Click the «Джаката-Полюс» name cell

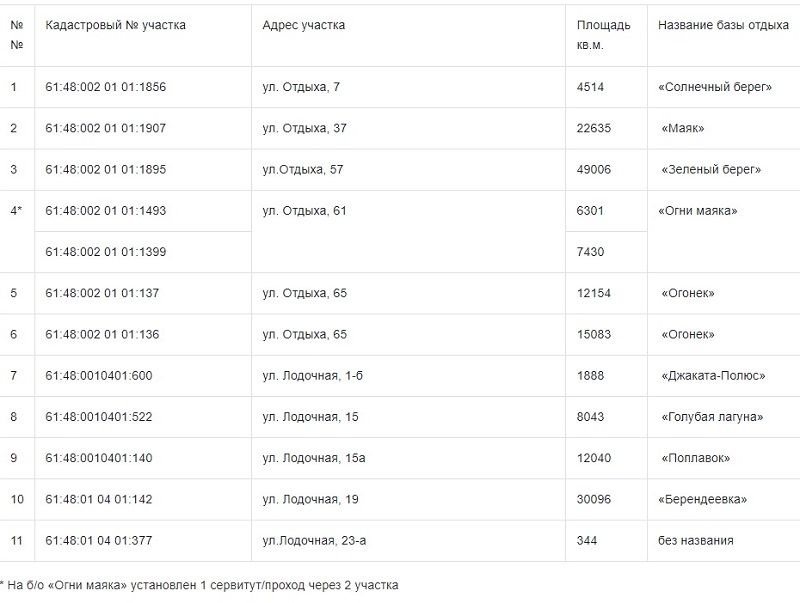[713, 375]
